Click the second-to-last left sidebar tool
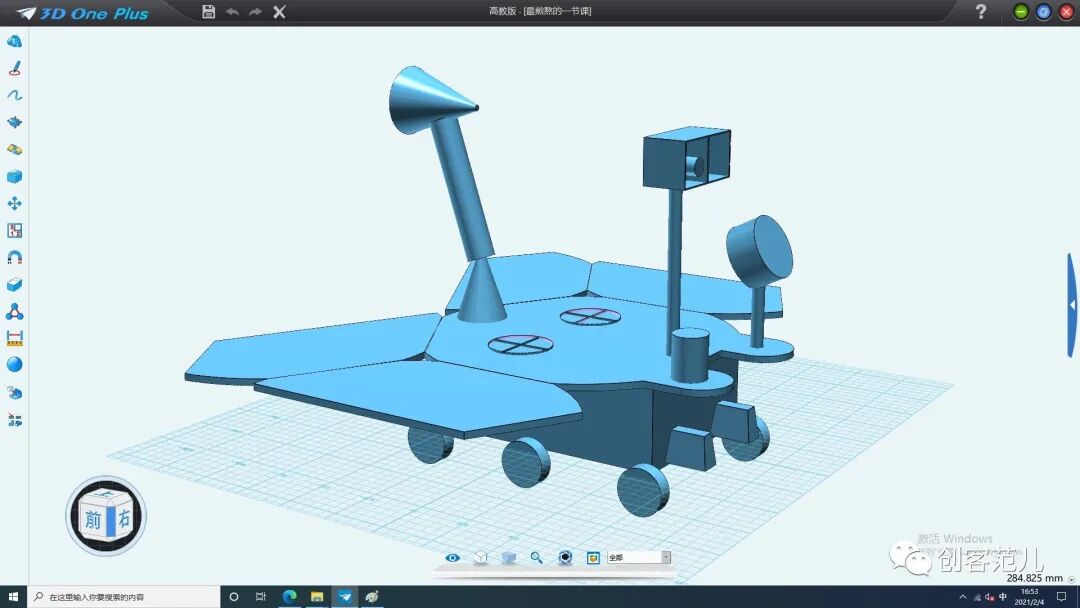 point(14,392)
